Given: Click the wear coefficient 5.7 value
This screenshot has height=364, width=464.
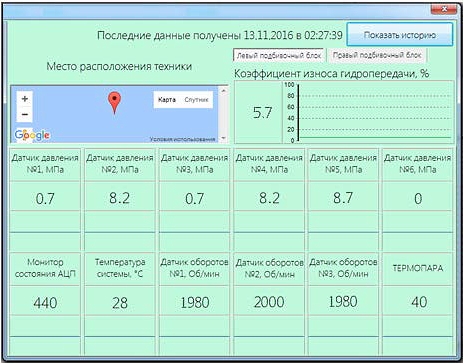Looking at the screenshot, I should tap(262, 113).
